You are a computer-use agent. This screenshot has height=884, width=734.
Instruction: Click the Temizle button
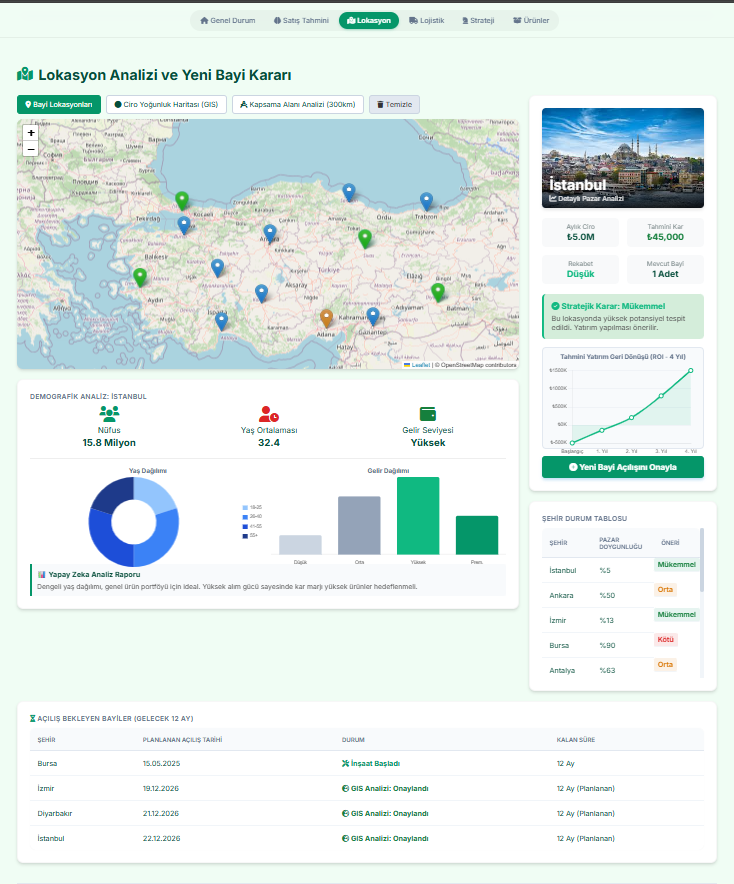[x=394, y=104]
